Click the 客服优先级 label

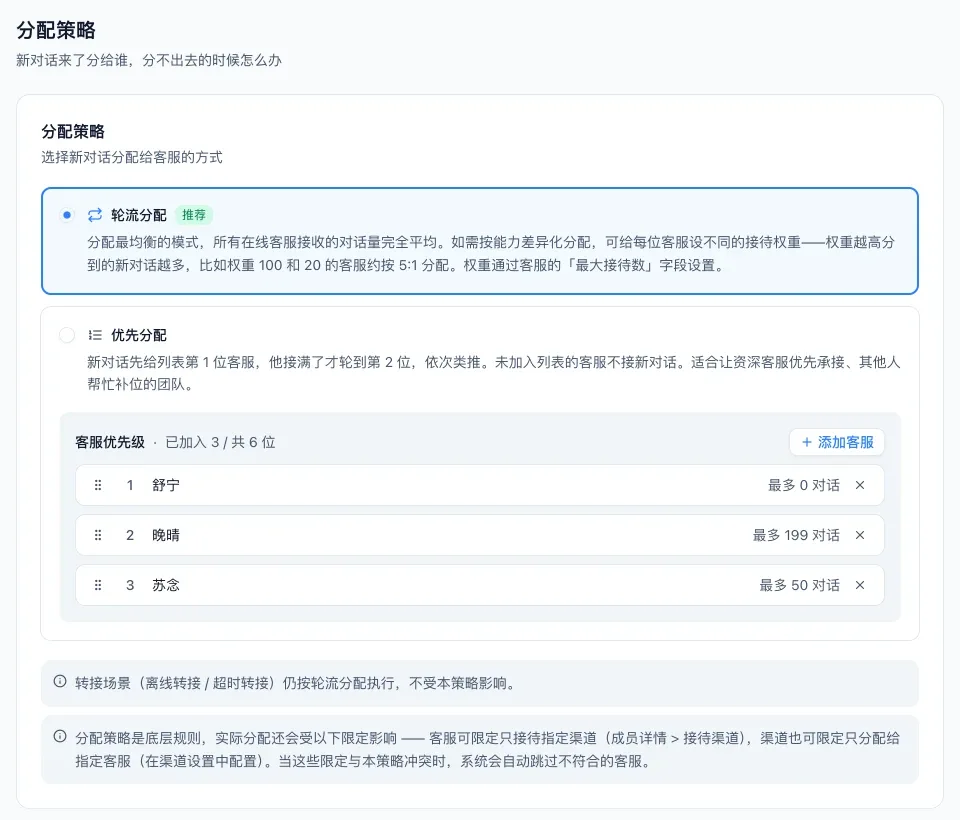pos(110,442)
